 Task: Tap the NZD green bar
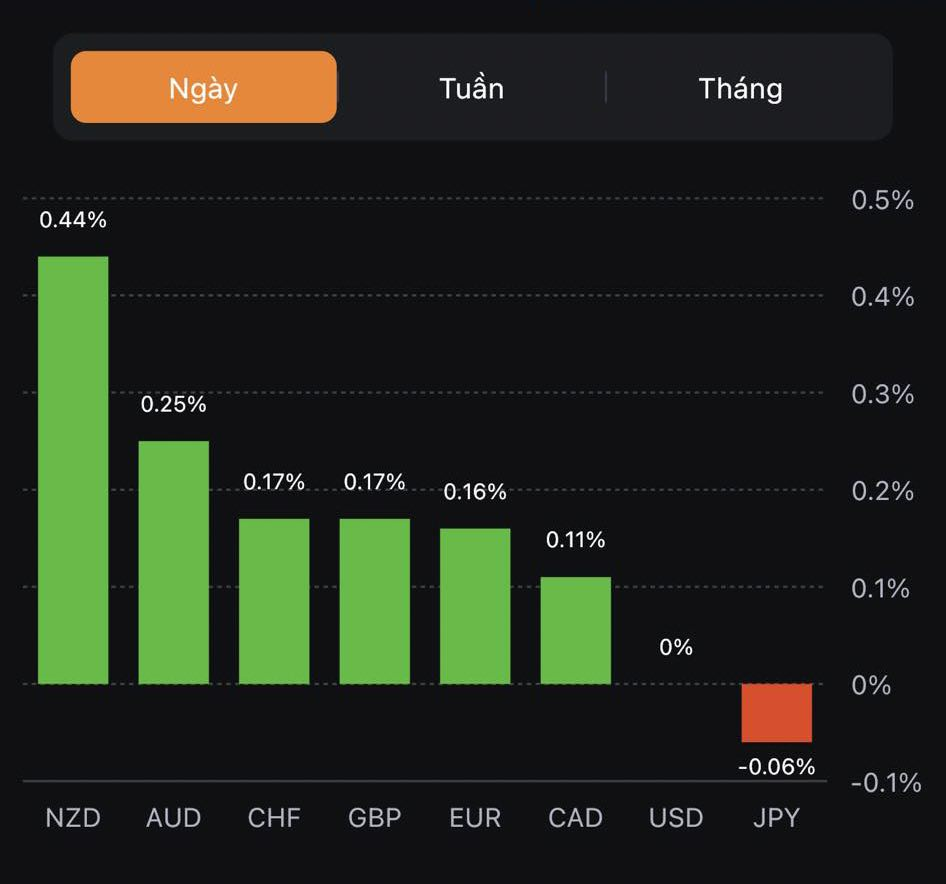coord(73,470)
